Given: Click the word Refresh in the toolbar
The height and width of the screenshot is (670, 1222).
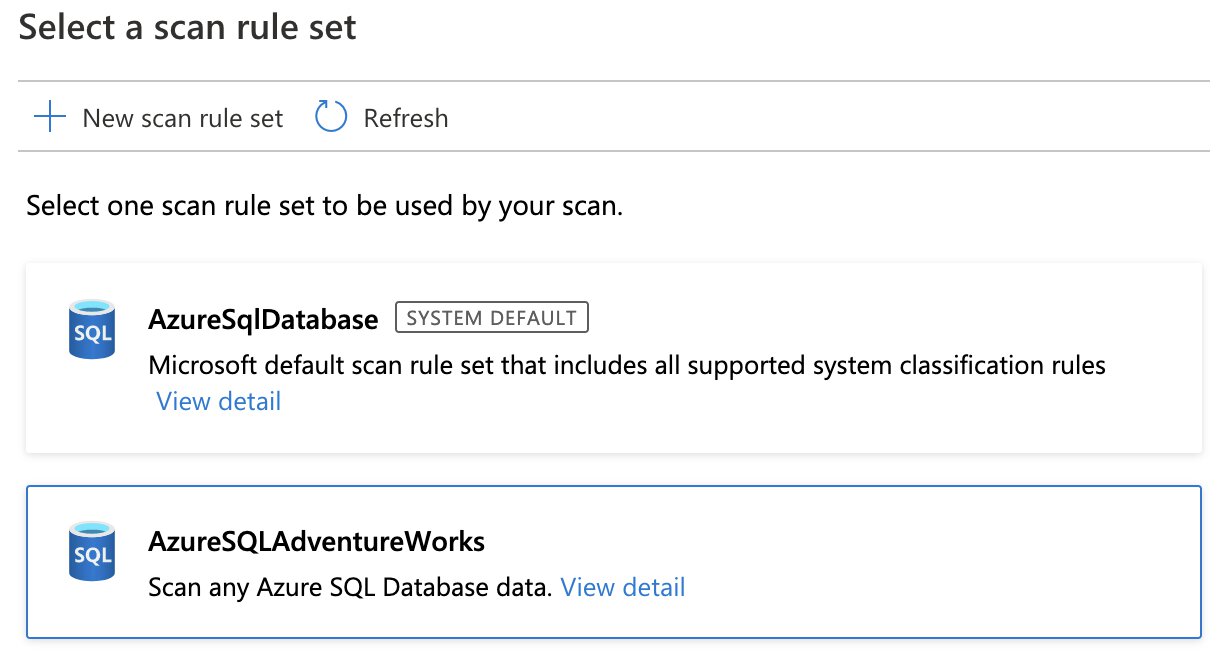Looking at the screenshot, I should (406, 118).
